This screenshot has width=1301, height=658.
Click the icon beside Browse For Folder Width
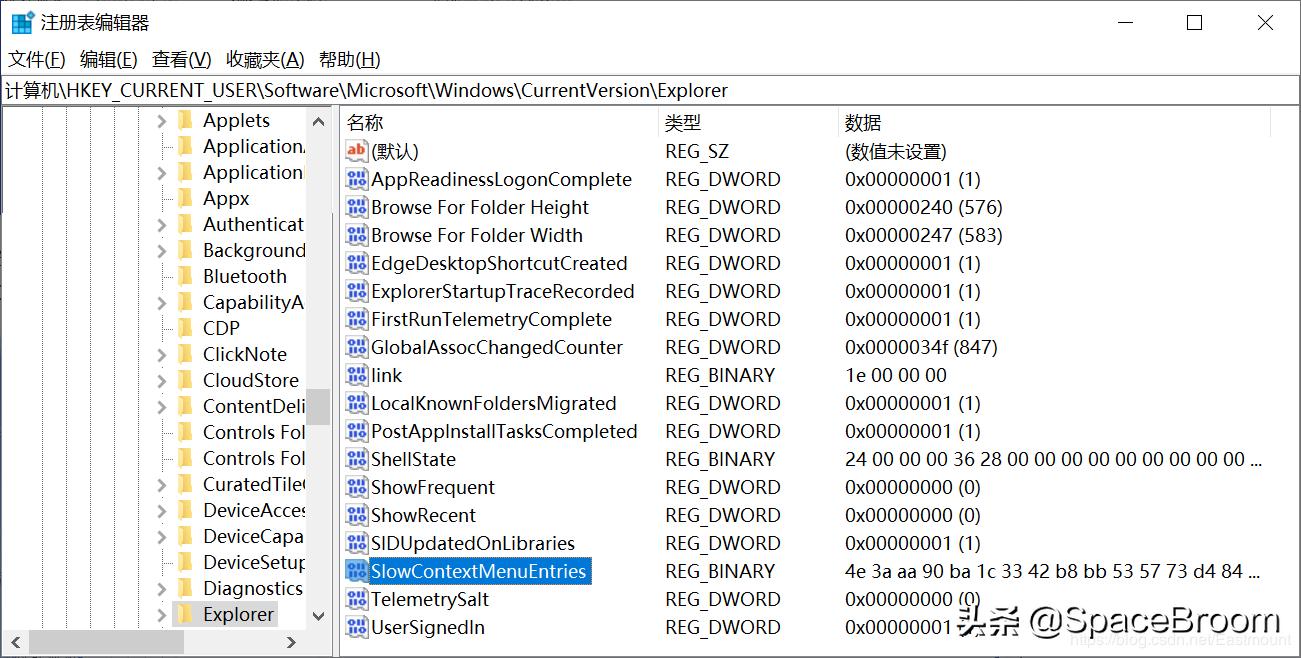[x=357, y=235]
